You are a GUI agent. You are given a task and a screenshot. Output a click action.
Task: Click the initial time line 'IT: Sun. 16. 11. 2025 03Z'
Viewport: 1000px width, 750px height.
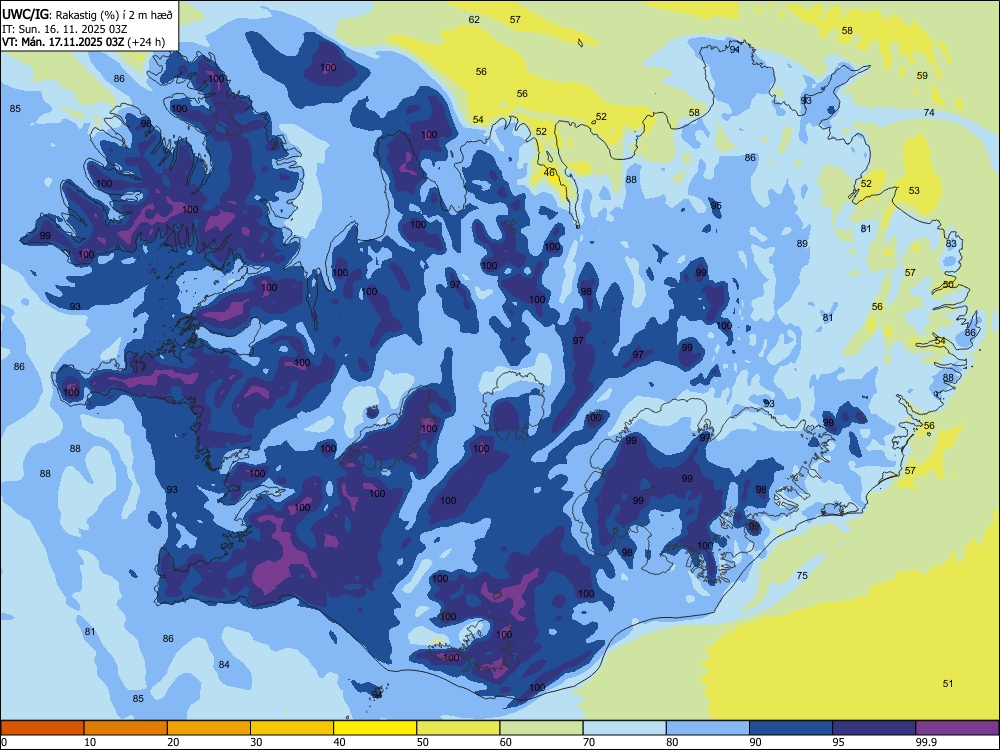point(64,29)
